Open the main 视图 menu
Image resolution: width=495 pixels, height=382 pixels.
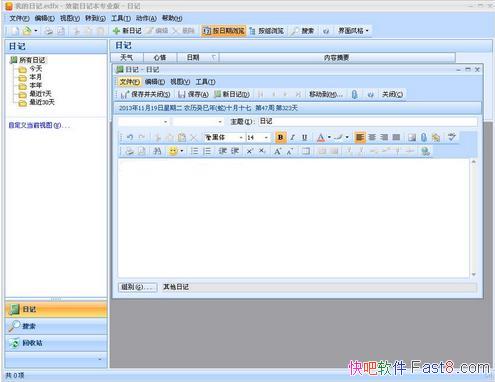pyautogui.click(x=70, y=18)
